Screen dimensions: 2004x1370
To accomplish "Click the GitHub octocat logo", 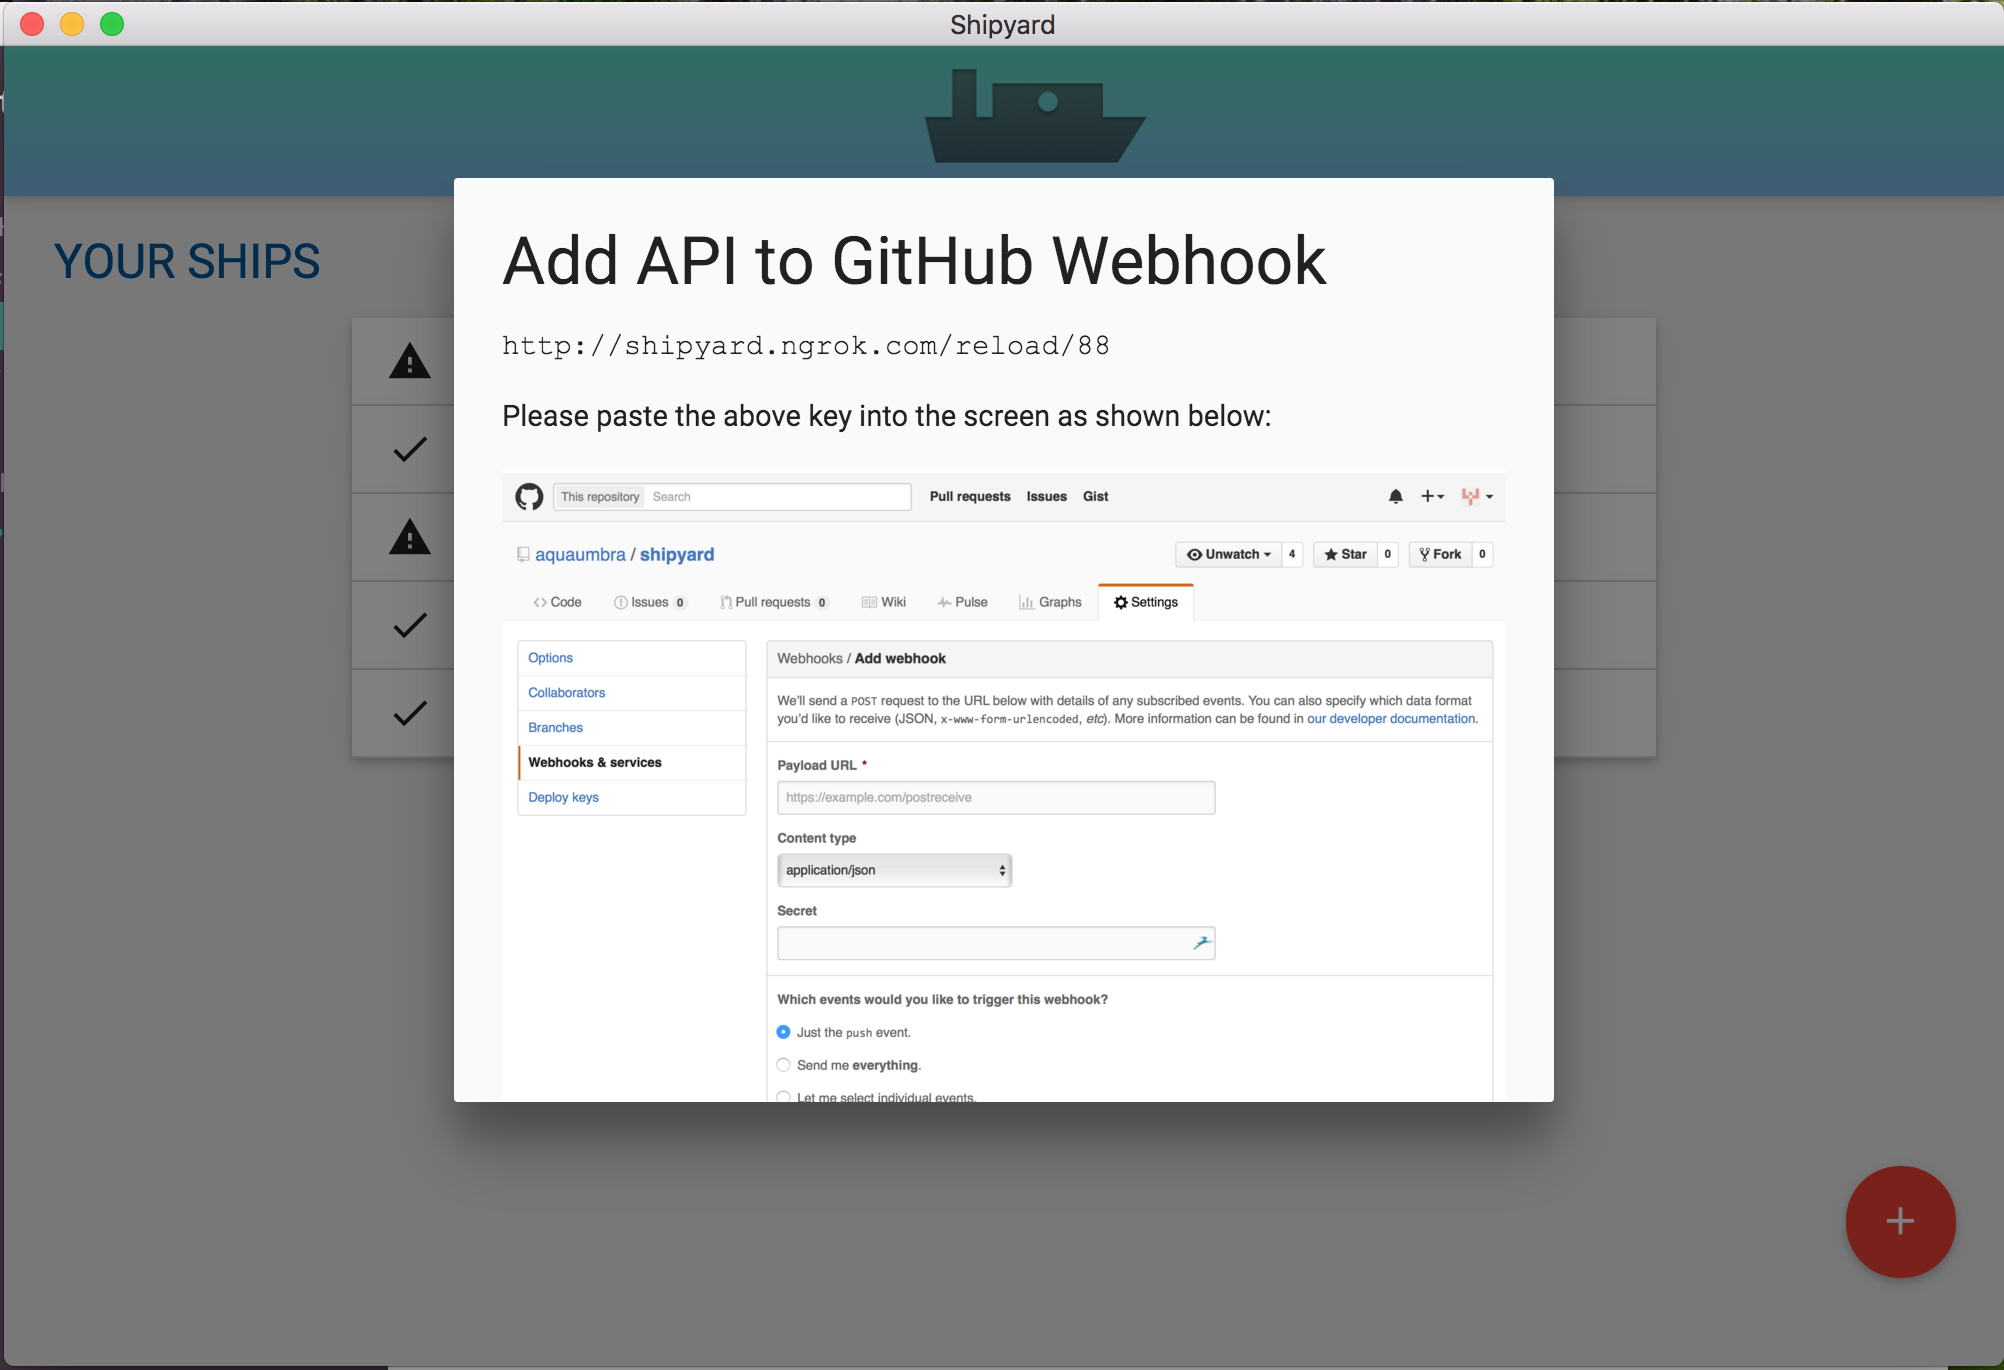I will [529, 496].
